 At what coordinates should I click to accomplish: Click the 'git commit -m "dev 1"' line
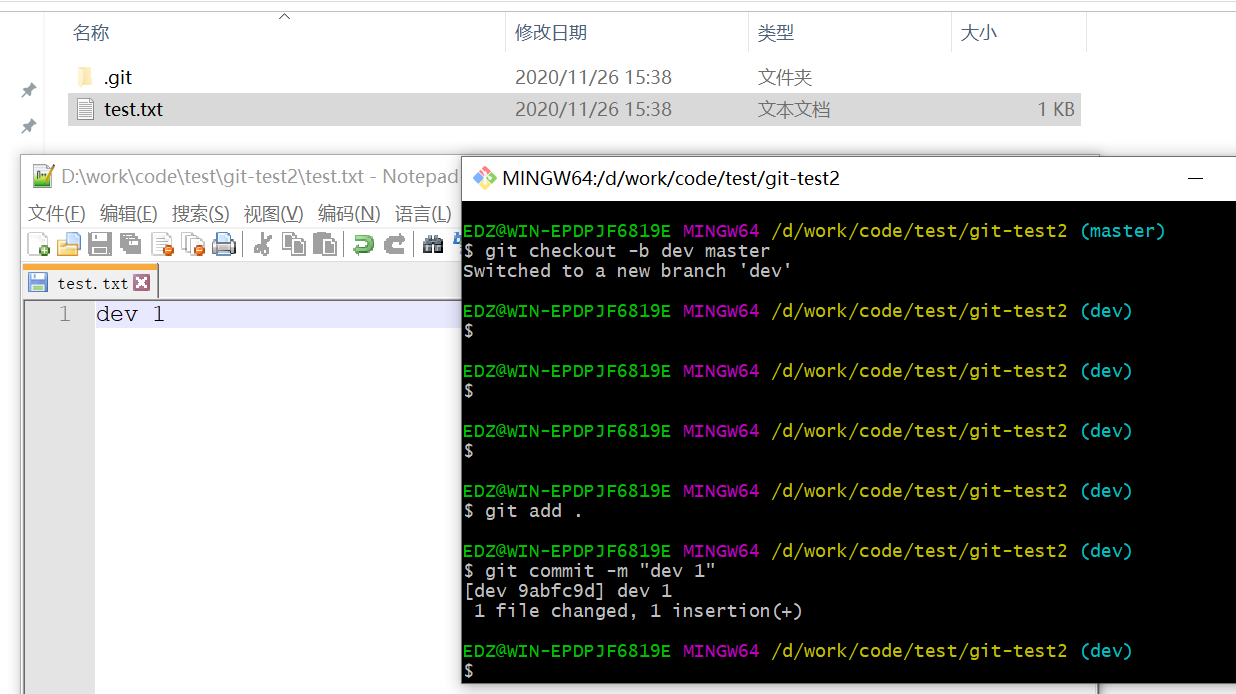(x=589, y=571)
